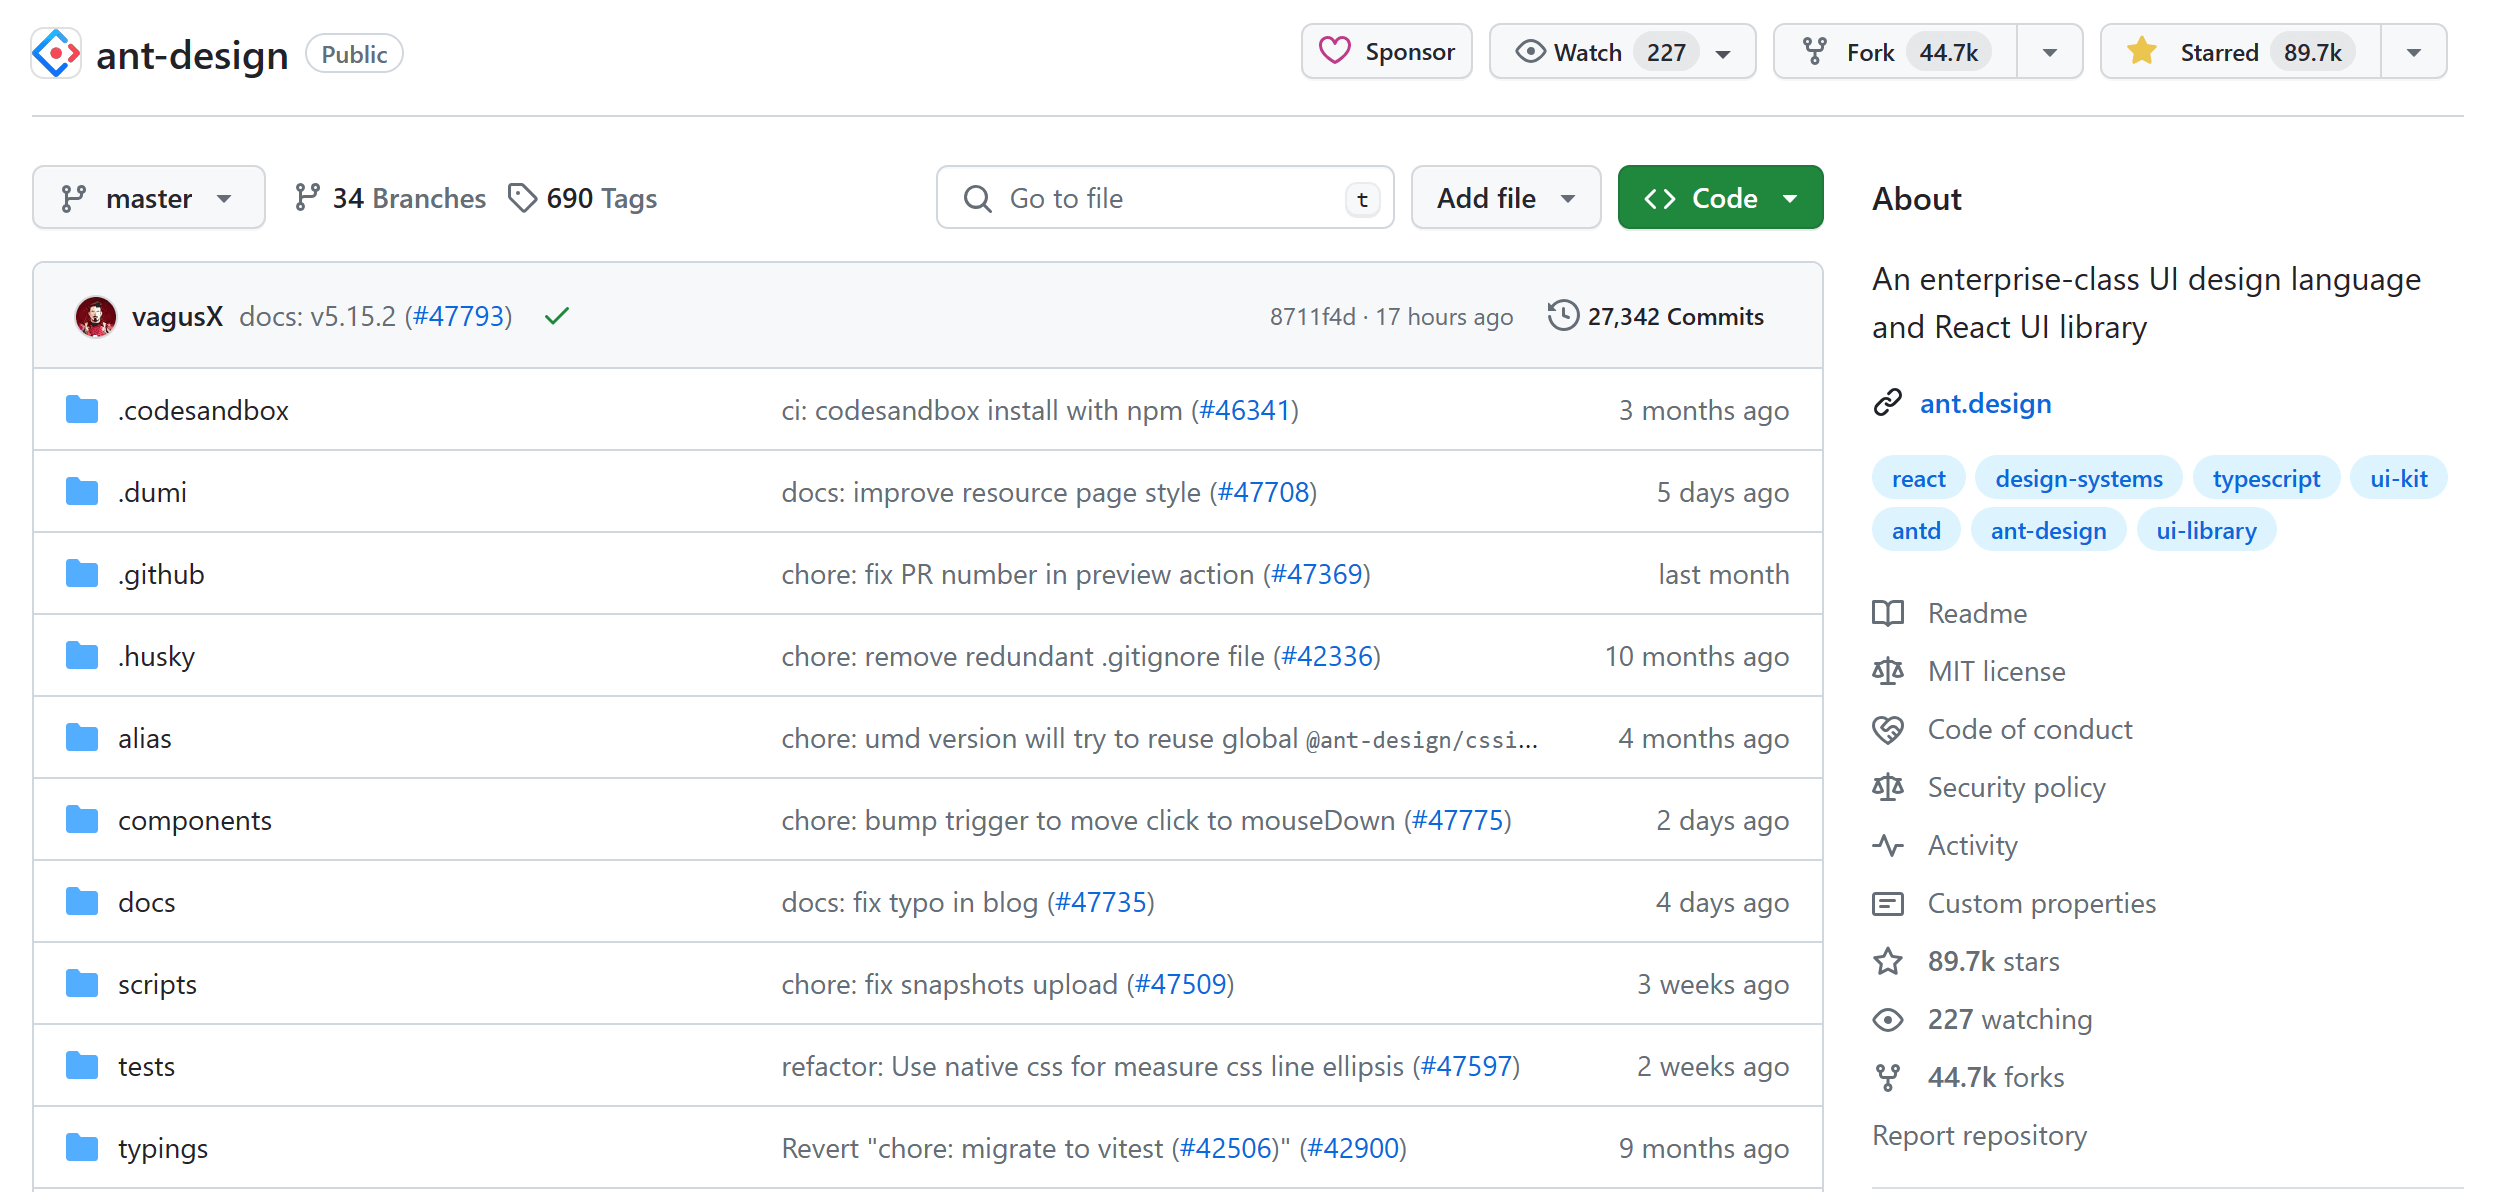Open the master branch dropdown
Screen dimensions: 2494x1192
tap(149, 198)
